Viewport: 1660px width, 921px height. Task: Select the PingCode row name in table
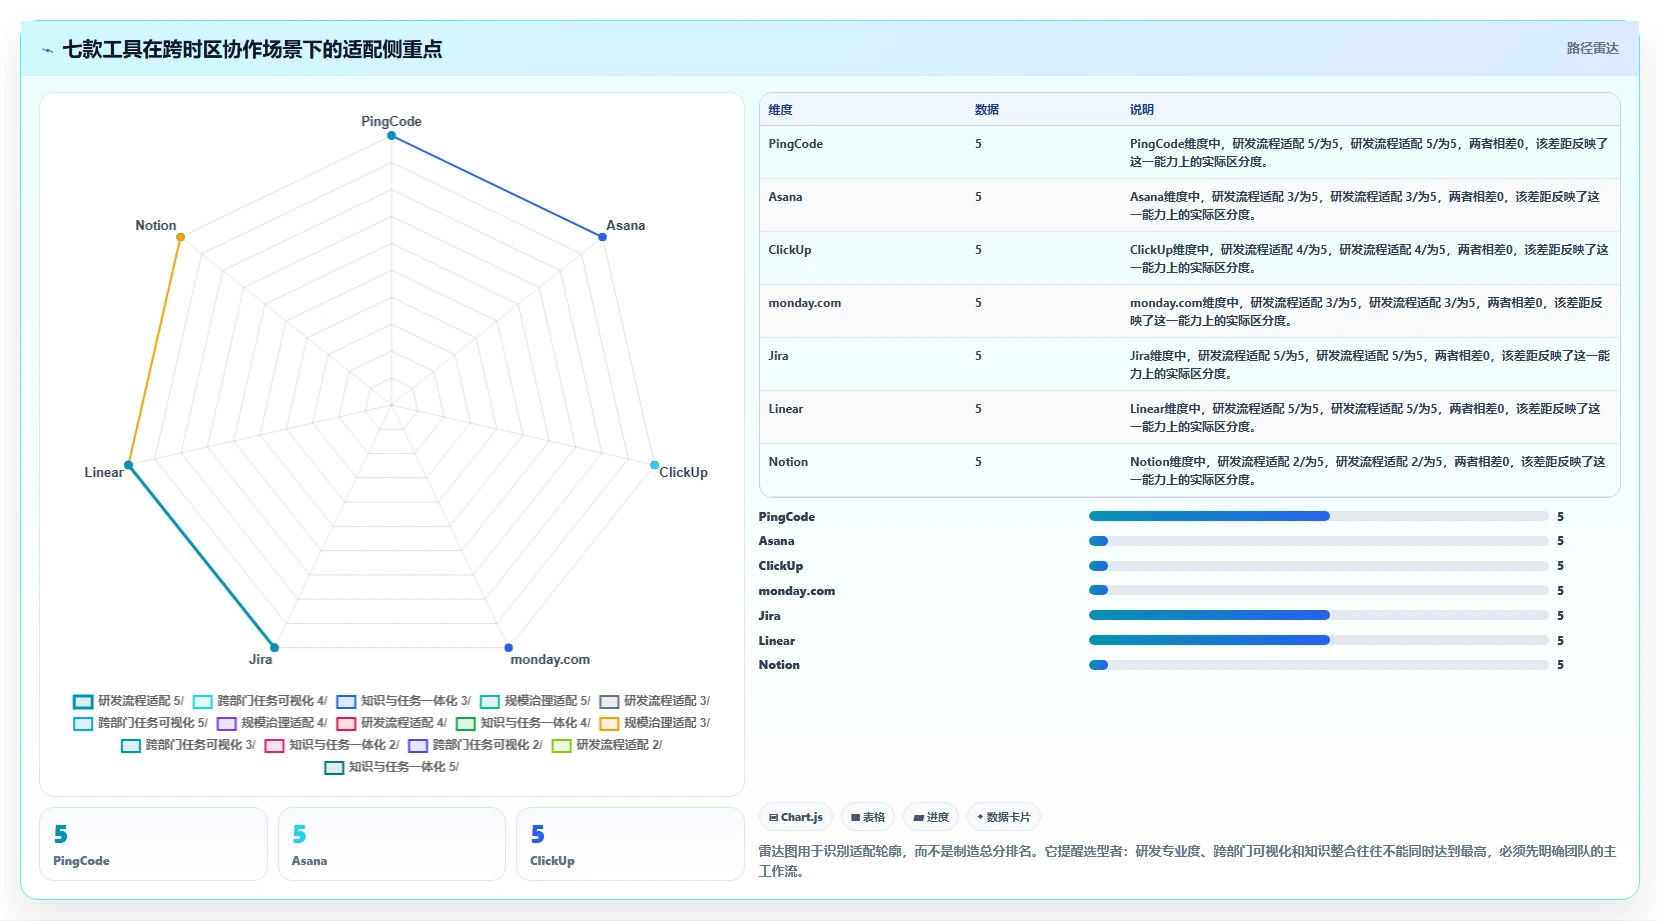tap(795, 144)
